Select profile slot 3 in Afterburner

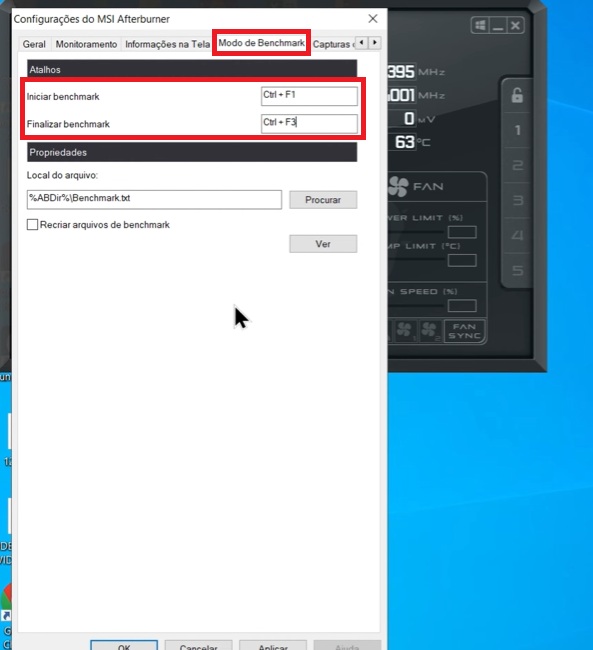pyautogui.click(x=517, y=200)
